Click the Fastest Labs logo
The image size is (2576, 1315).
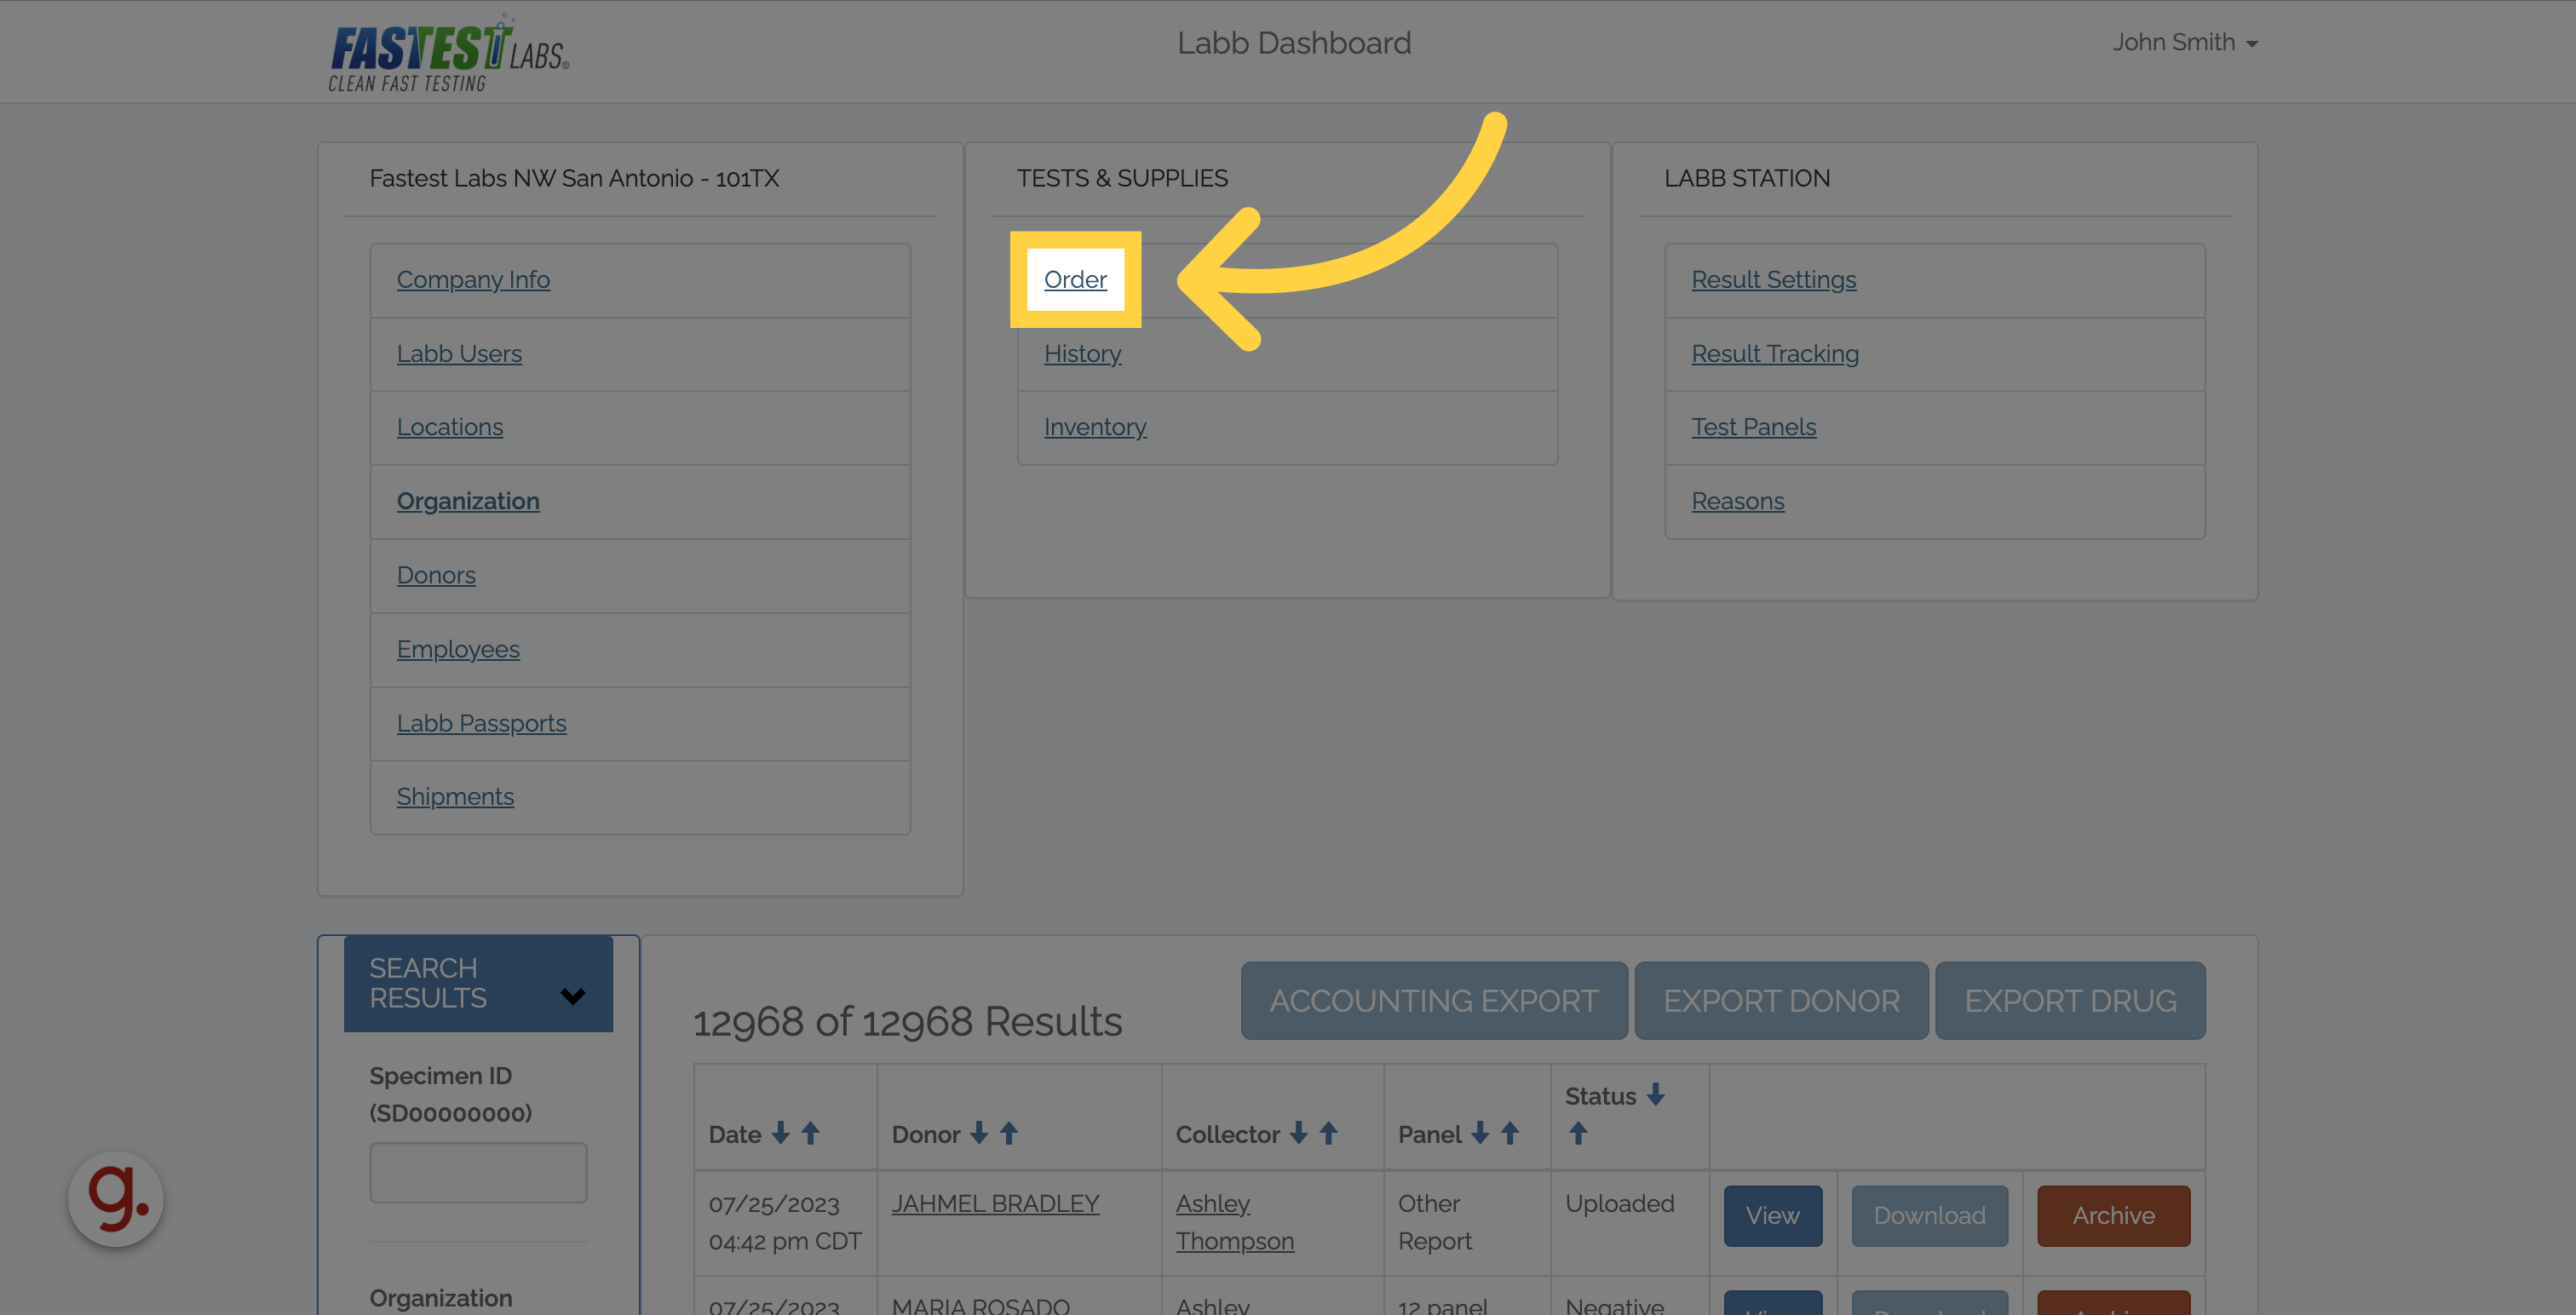point(449,54)
